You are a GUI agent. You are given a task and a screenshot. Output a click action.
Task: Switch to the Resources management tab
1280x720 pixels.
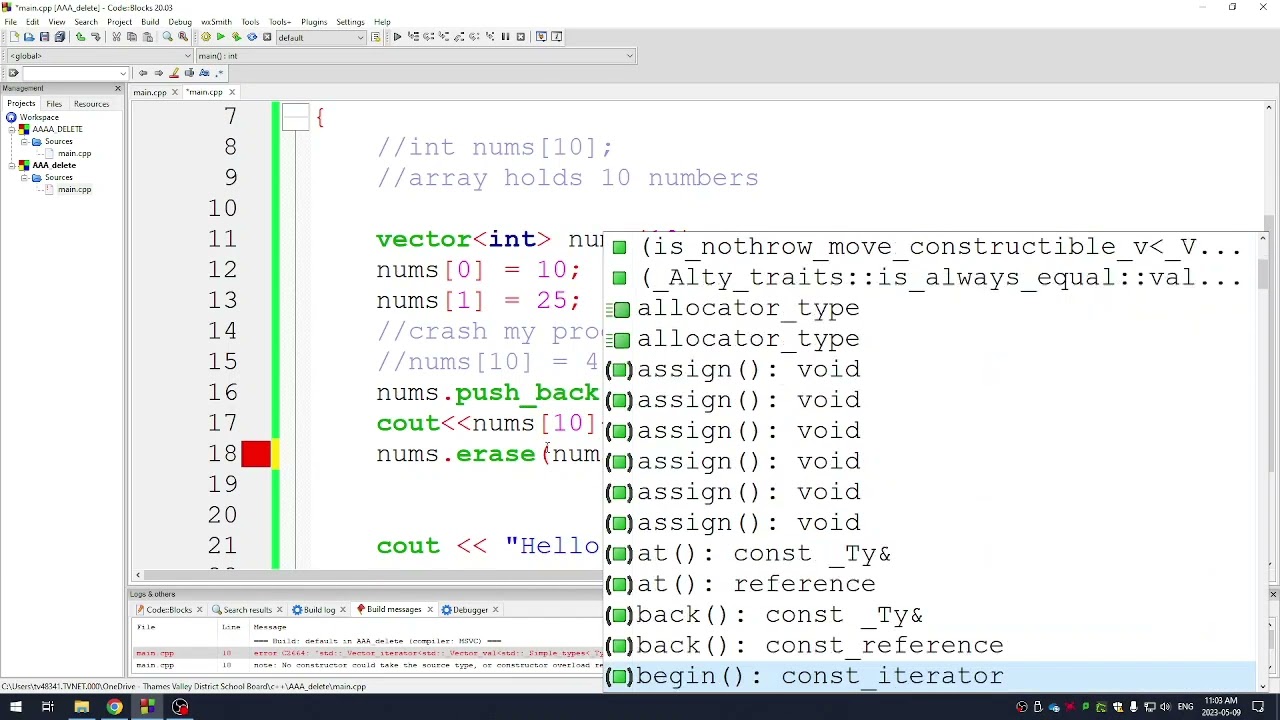point(91,104)
